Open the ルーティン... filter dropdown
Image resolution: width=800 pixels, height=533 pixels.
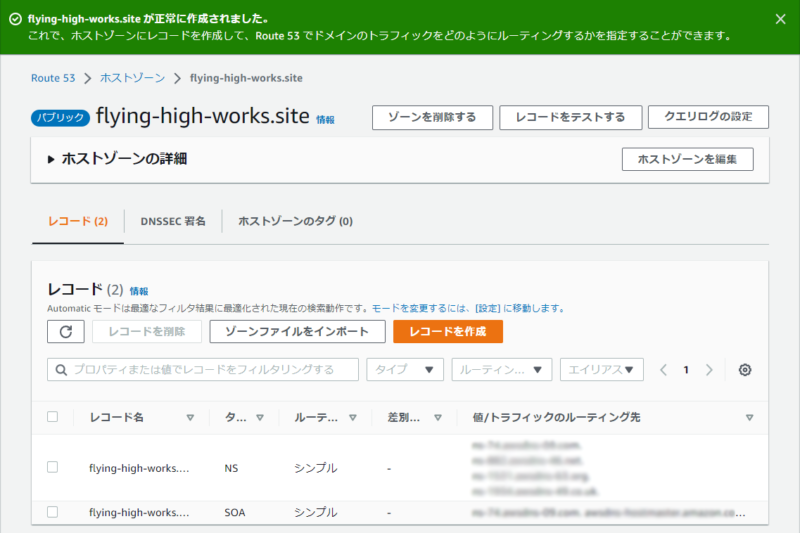click(x=502, y=370)
